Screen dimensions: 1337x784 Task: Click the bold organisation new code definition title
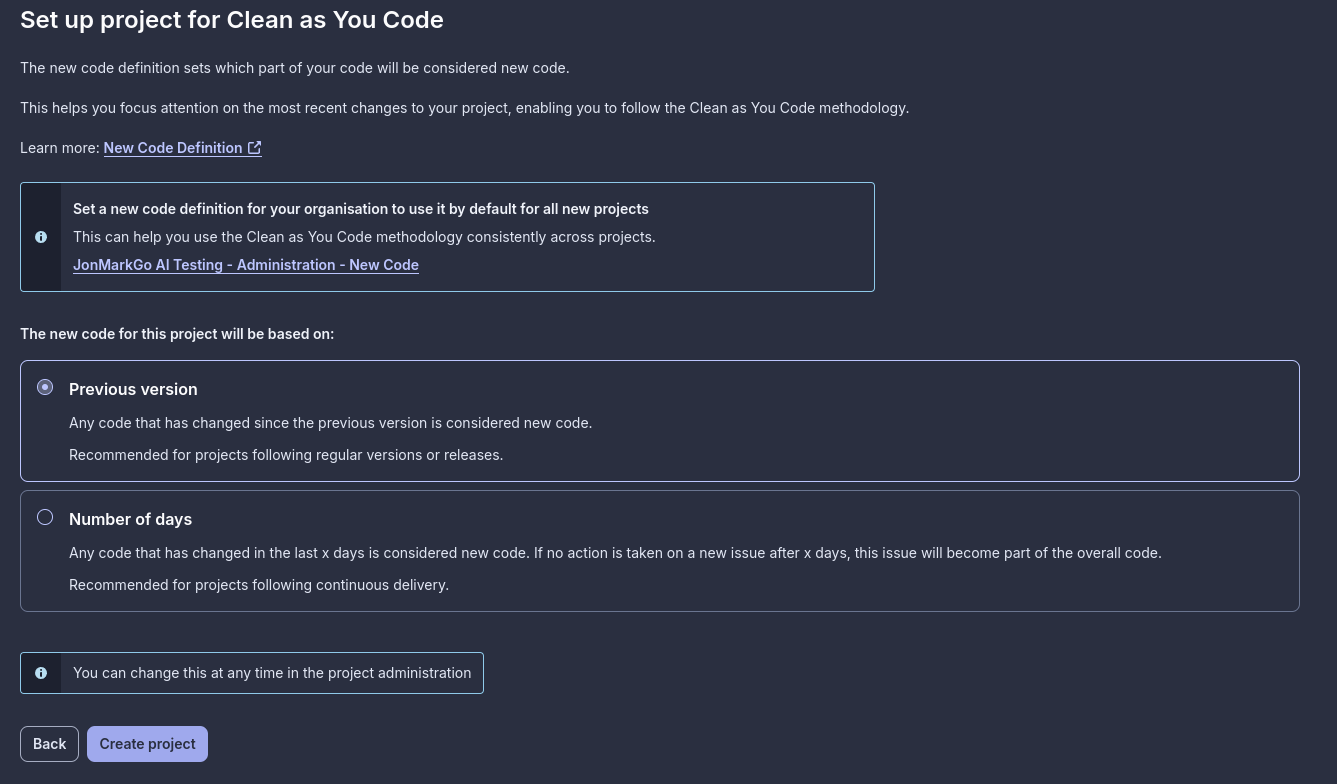click(361, 209)
